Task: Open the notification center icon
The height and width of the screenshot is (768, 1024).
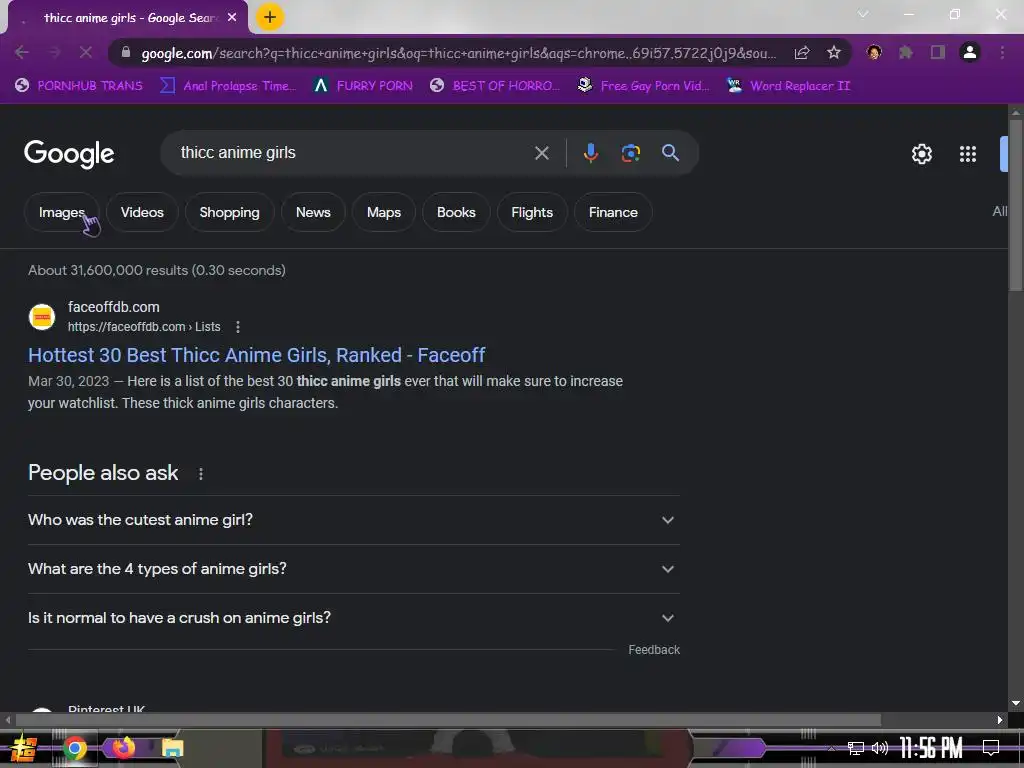Action: pyautogui.click(x=991, y=748)
